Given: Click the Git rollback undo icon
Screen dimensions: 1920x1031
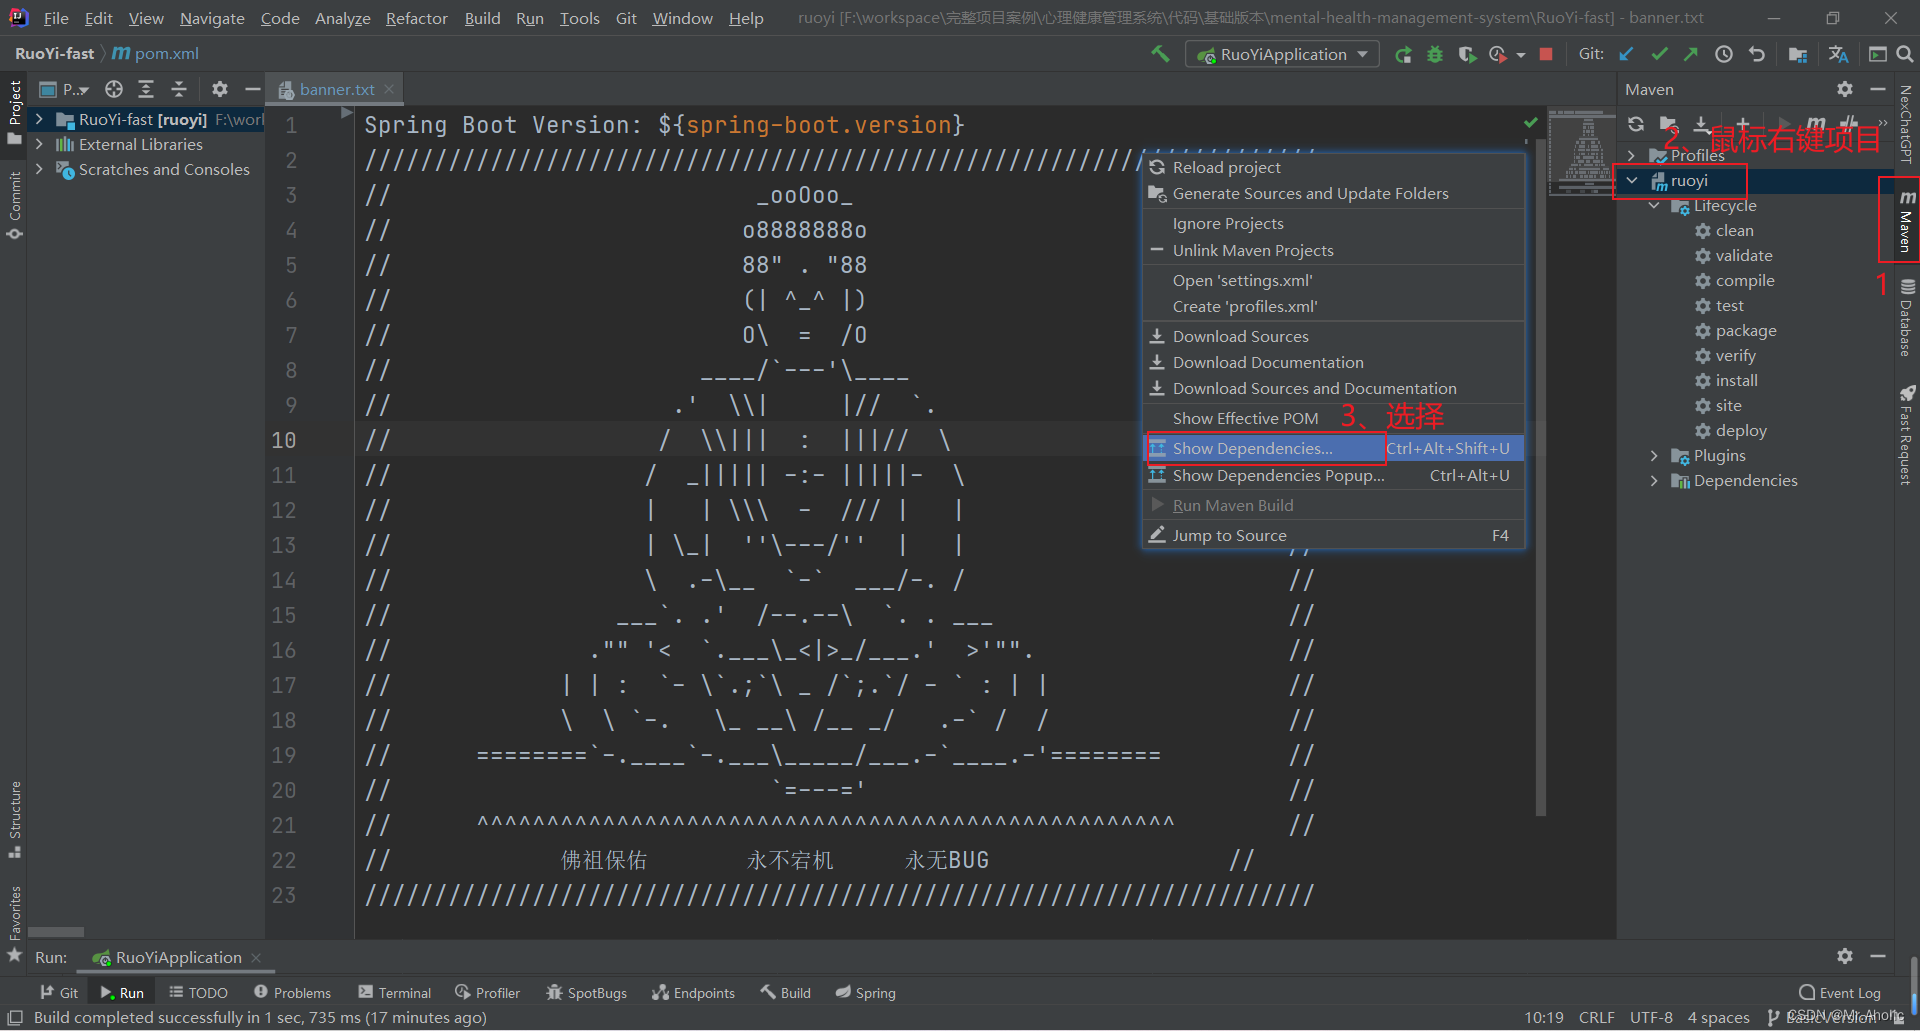Looking at the screenshot, I should coord(1757,54).
